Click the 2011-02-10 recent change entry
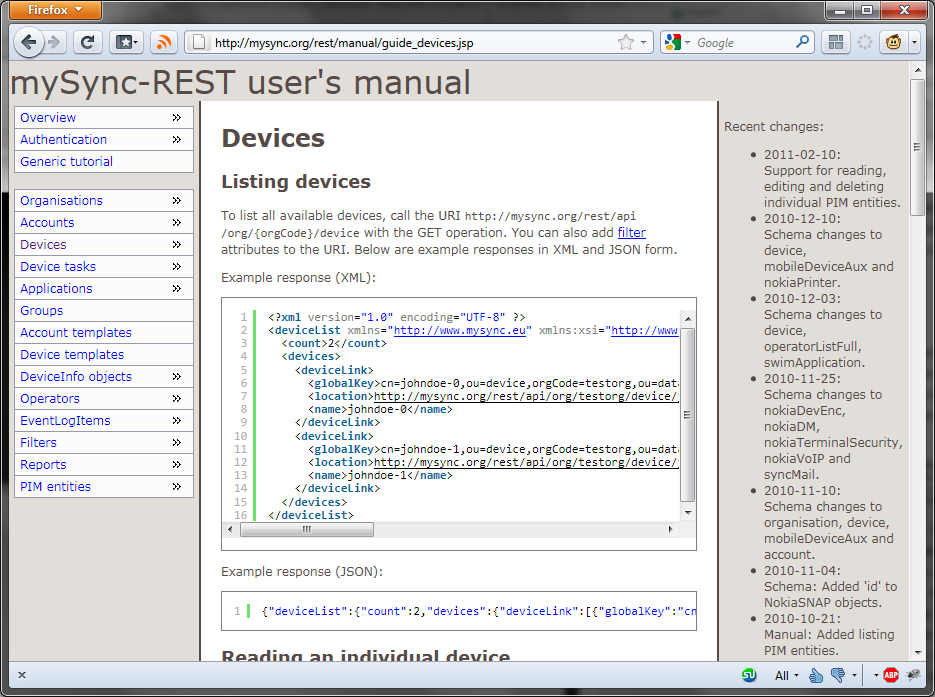This screenshot has height=697, width=935. coord(832,178)
